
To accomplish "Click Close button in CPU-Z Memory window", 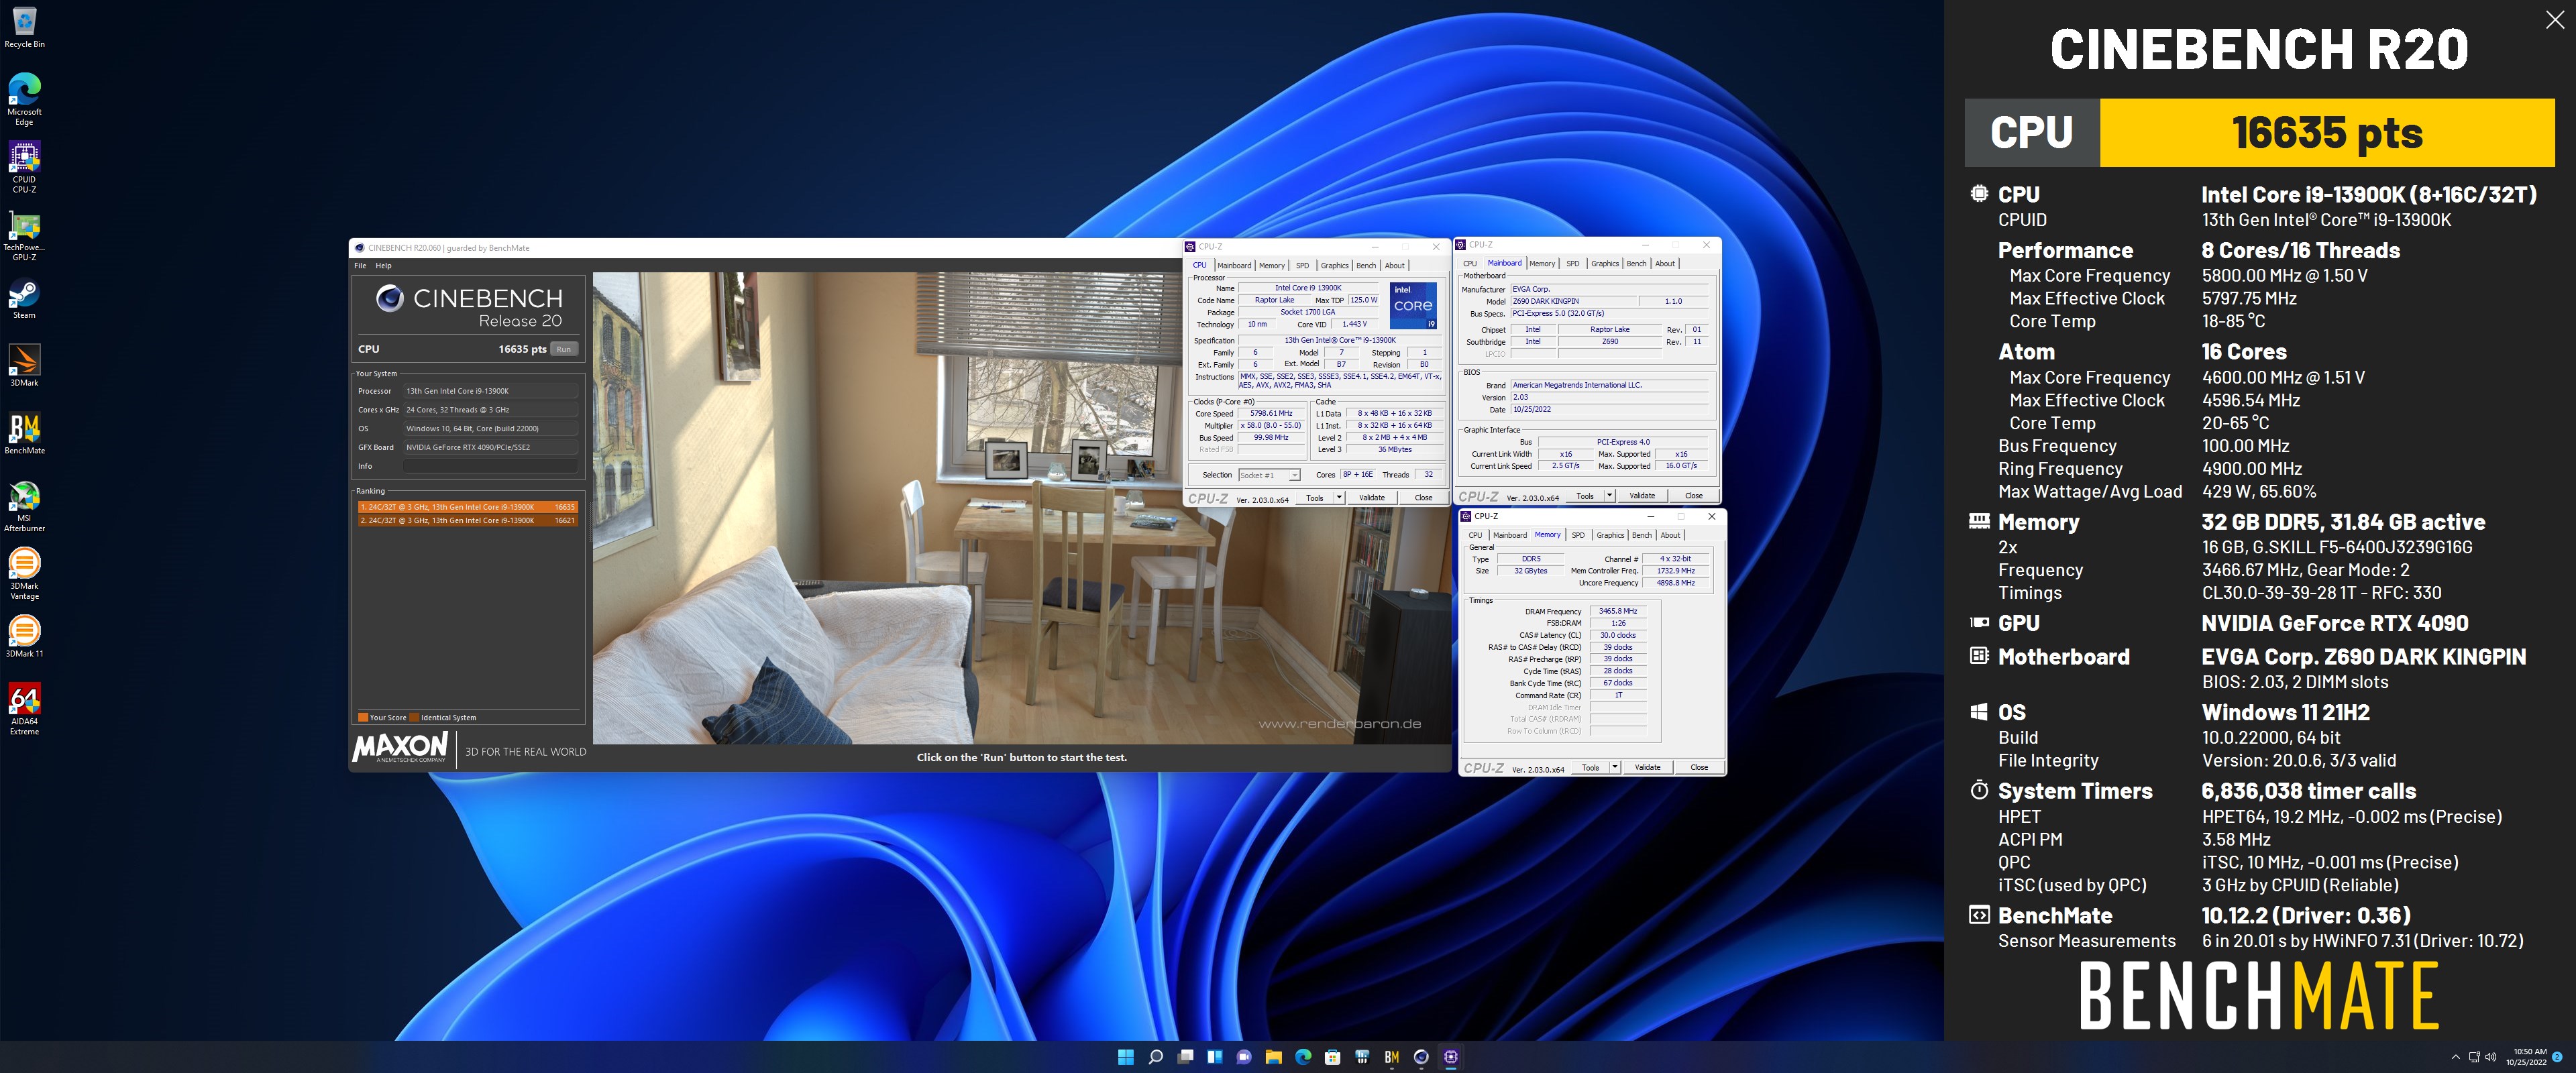I will (1699, 768).
